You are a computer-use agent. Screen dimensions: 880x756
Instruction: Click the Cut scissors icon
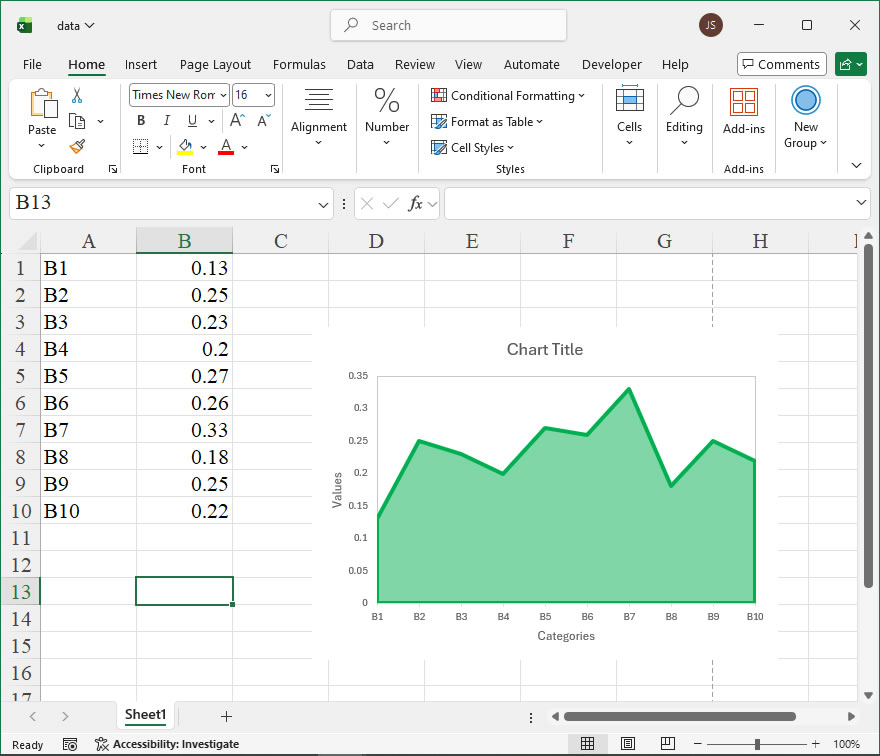click(x=77, y=96)
